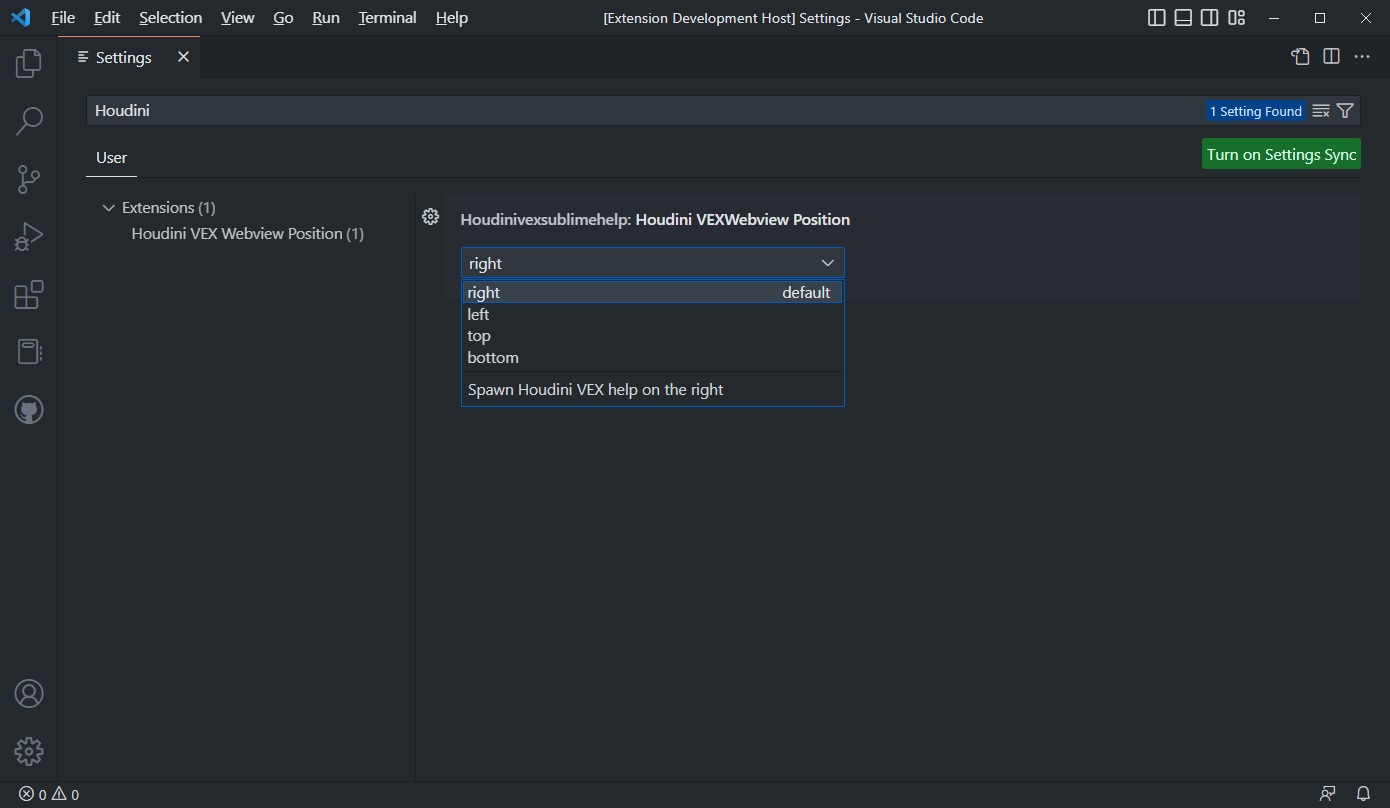Choose 'left' option in dropdown list
The height and width of the screenshot is (808, 1390).
coord(652,314)
